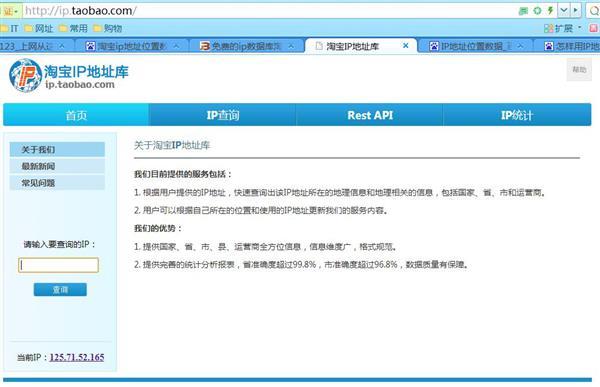The image size is (600, 387).
Task: Open the 首页 navigation item
Action: click(x=76, y=115)
